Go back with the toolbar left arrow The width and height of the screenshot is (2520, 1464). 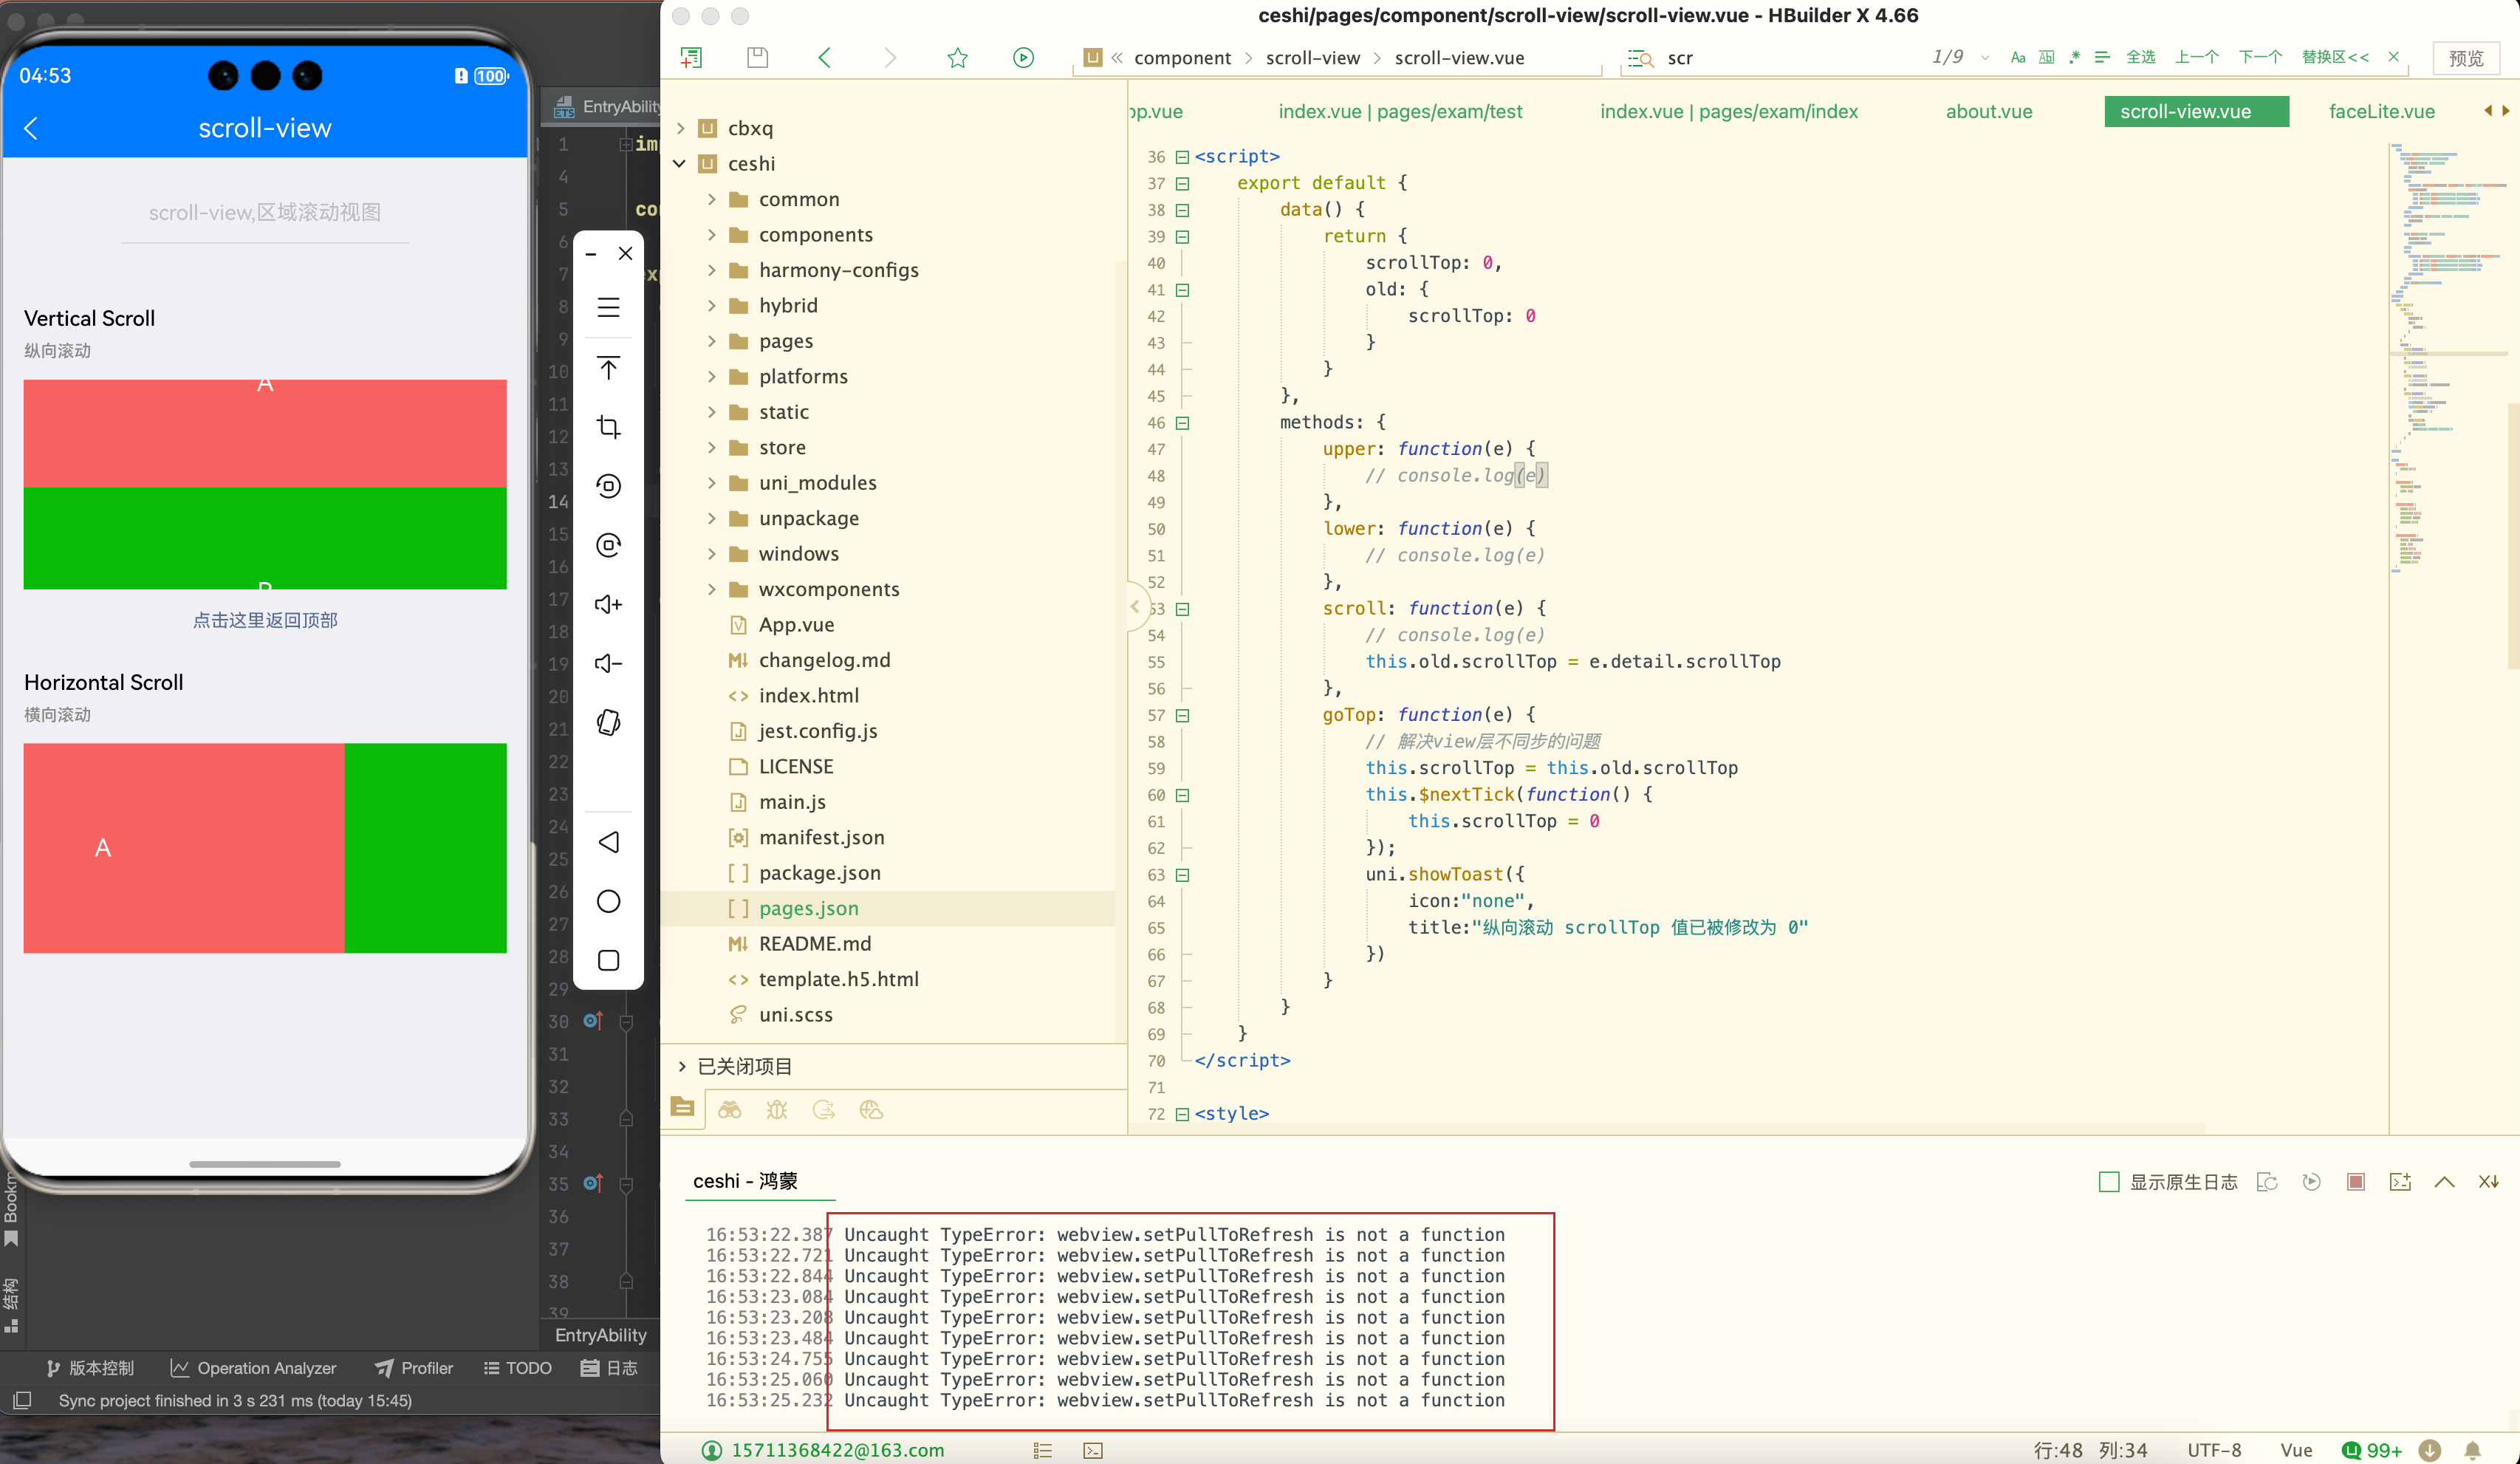coord(824,58)
